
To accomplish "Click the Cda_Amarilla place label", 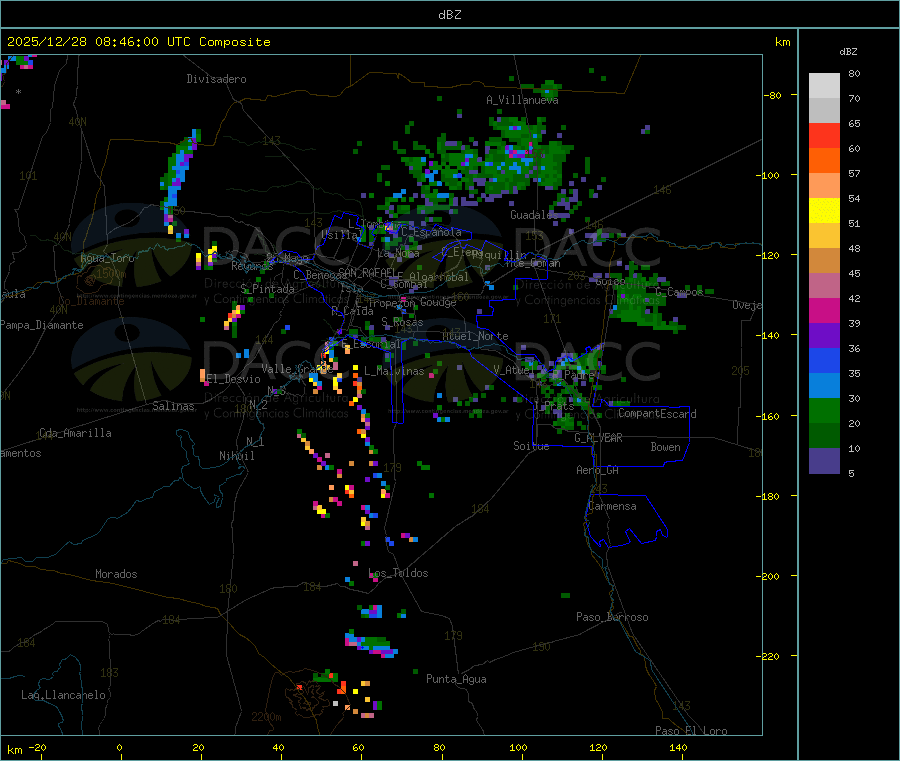I will click(x=75, y=433).
